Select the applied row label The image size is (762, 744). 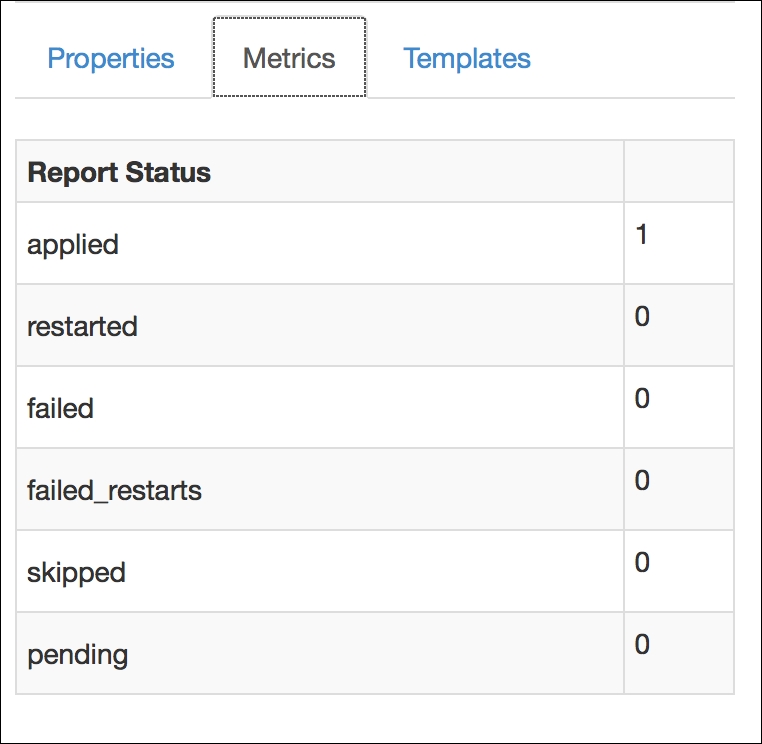tap(73, 244)
